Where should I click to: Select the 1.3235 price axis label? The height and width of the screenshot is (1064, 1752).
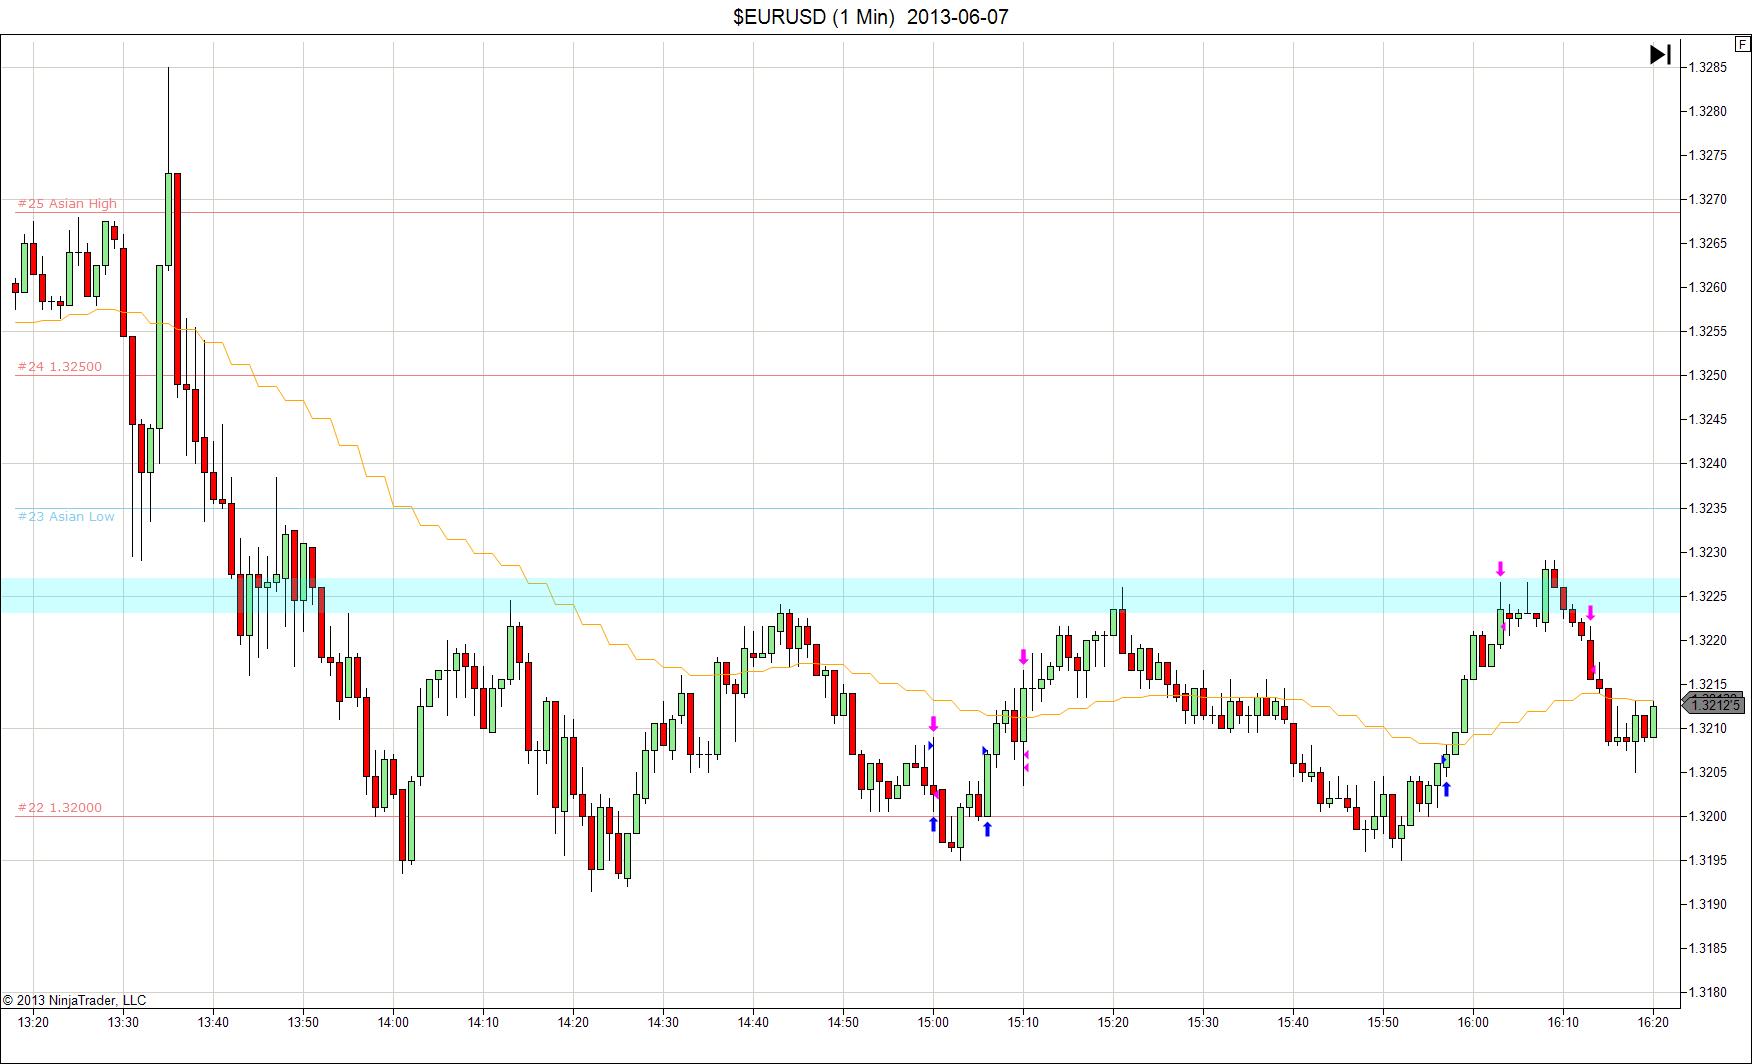coord(1707,508)
